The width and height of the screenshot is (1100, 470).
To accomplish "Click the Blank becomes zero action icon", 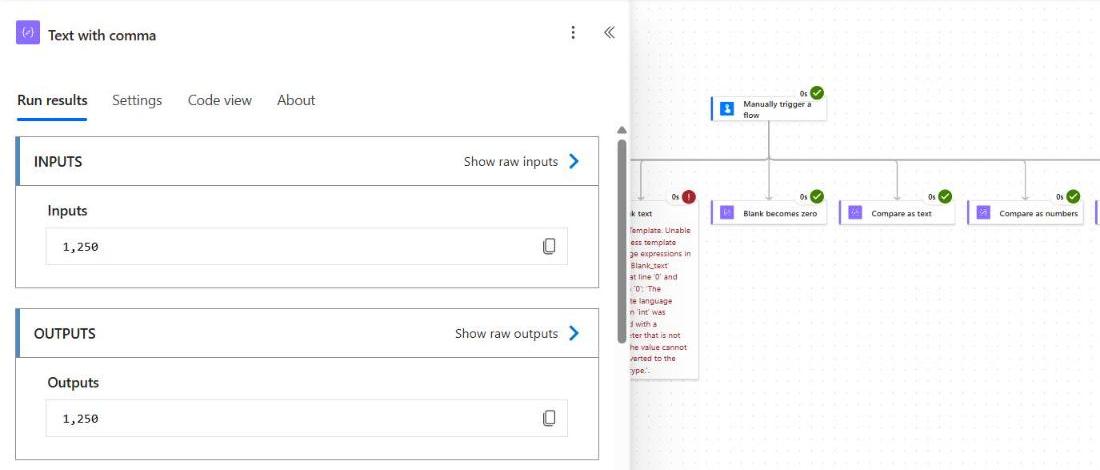I will click(727, 213).
